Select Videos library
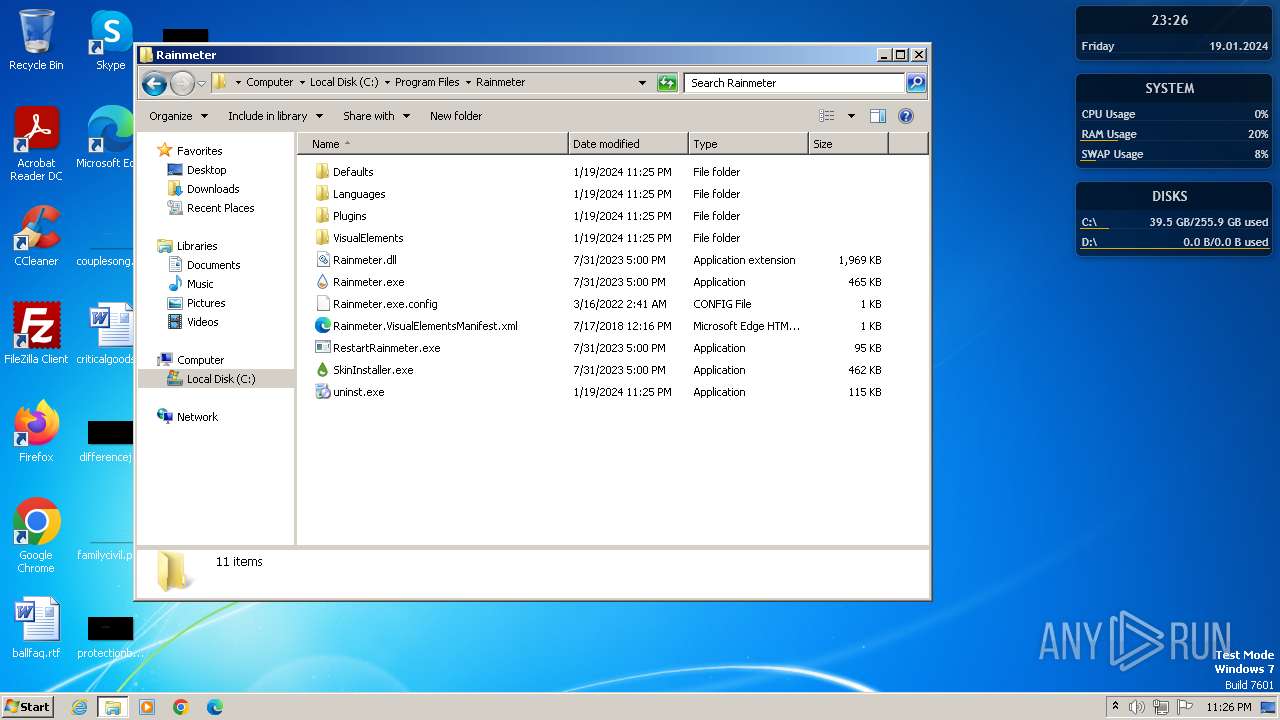This screenshot has width=1280, height=720. [202, 322]
